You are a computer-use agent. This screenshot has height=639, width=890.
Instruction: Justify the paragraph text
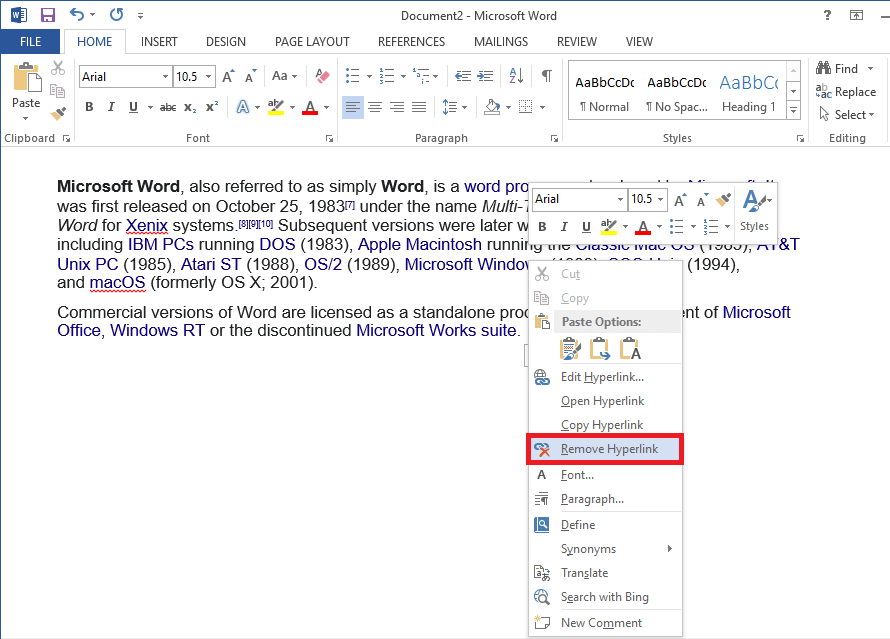[419, 107]
